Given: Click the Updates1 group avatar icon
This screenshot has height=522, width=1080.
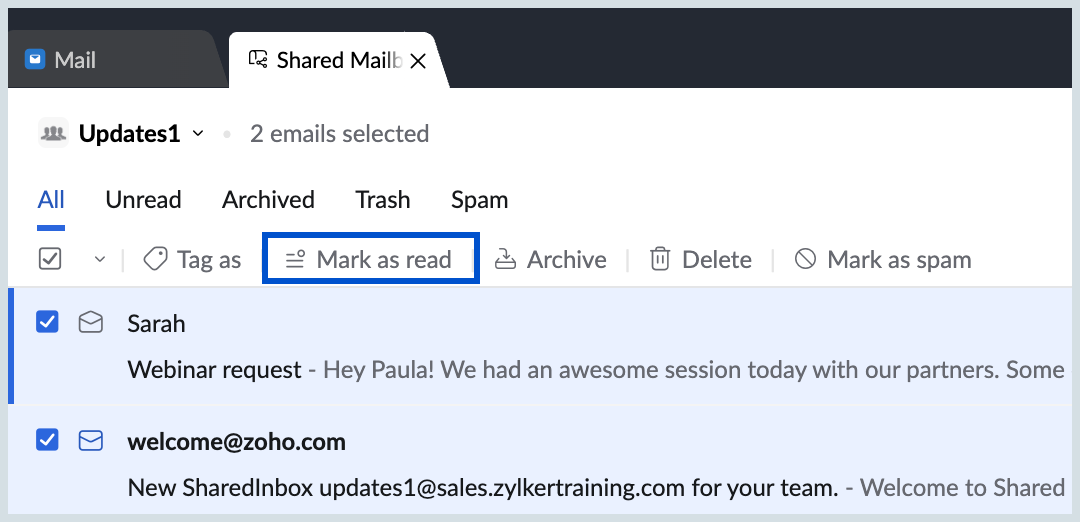Looking at the screenshot, I should click(53, 133).
